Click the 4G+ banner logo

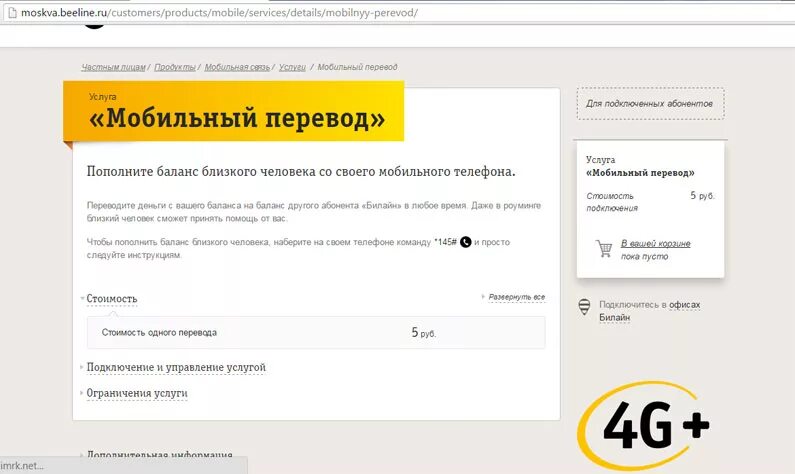tap(645, 426)
